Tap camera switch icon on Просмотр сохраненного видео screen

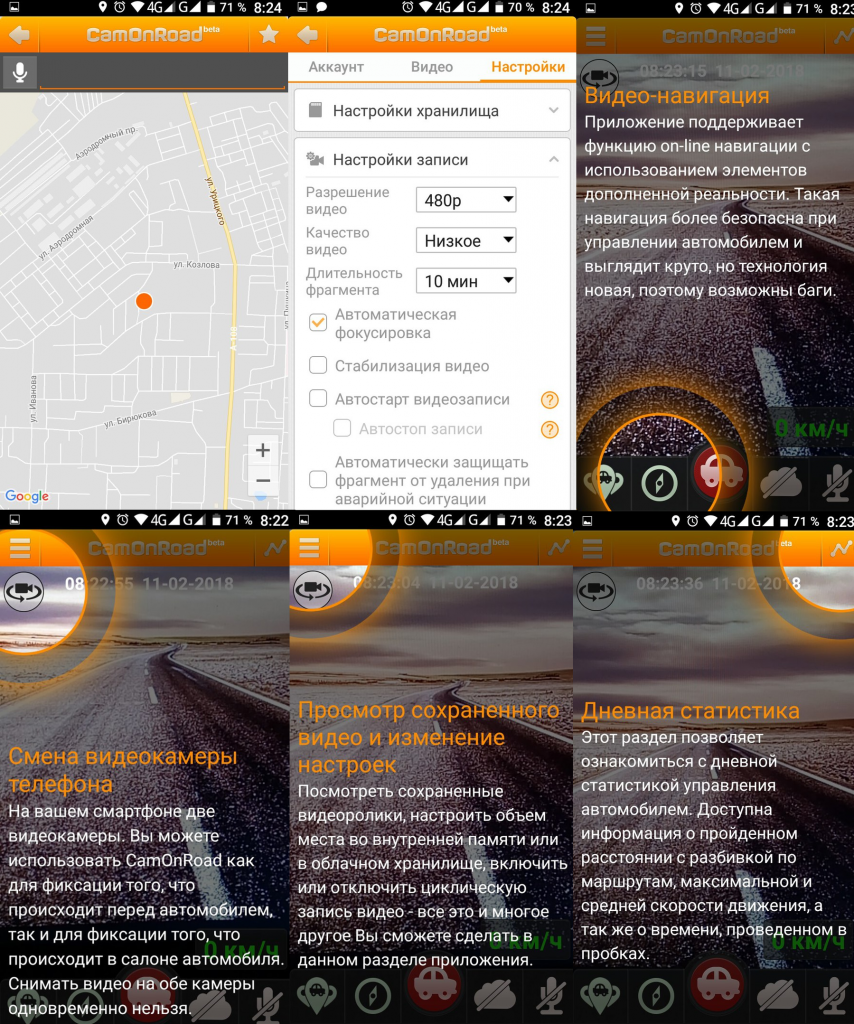[x=313, y=590]
